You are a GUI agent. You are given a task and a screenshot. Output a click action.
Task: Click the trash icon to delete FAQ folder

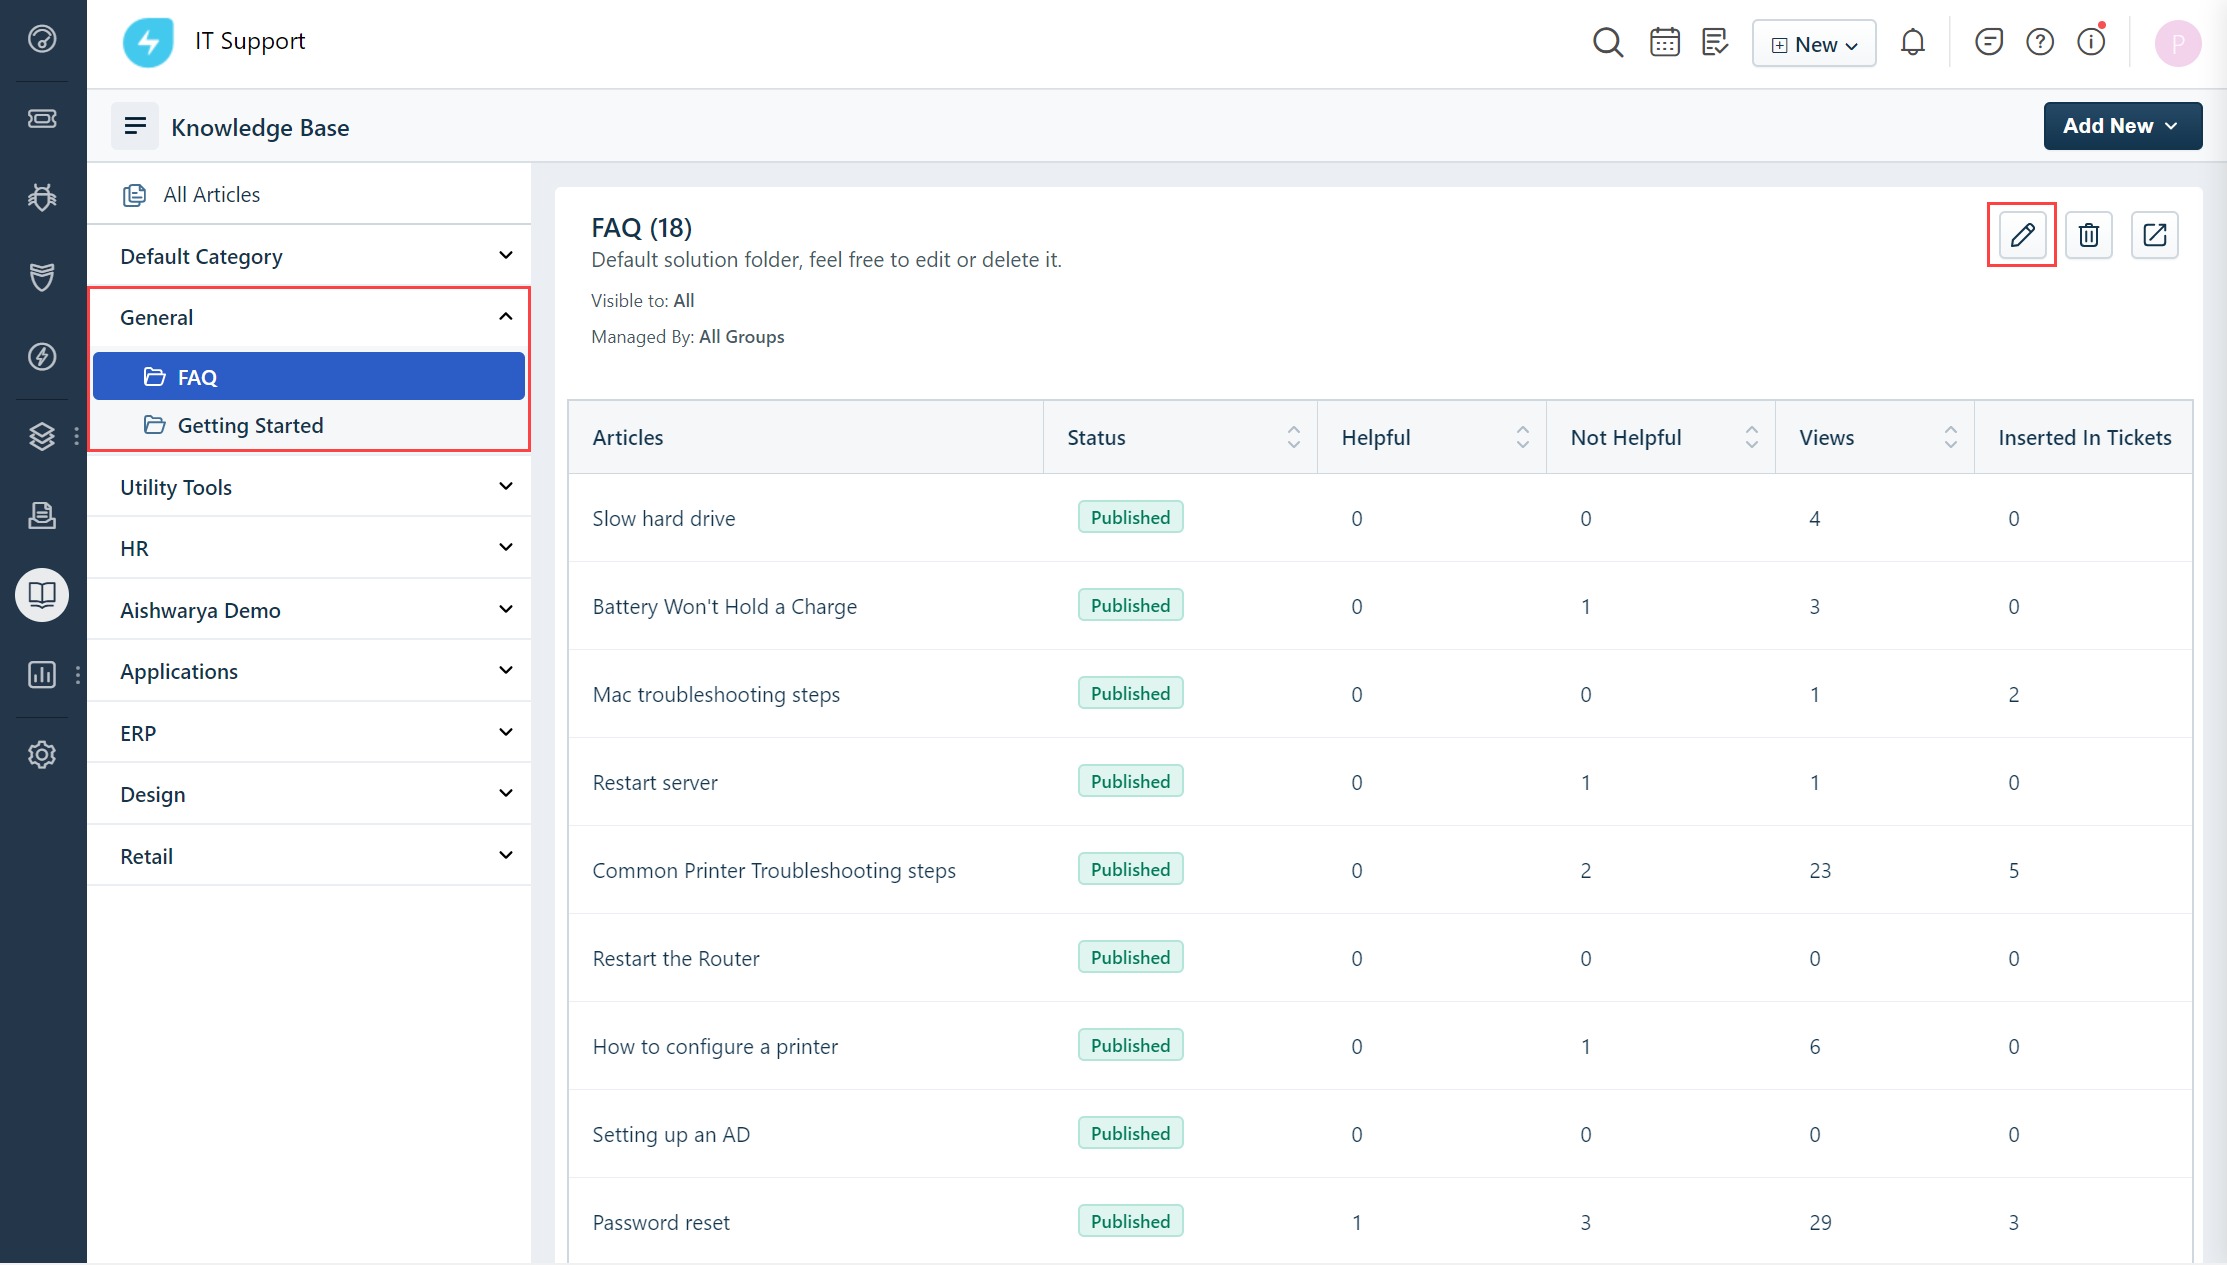[2088, 235]
